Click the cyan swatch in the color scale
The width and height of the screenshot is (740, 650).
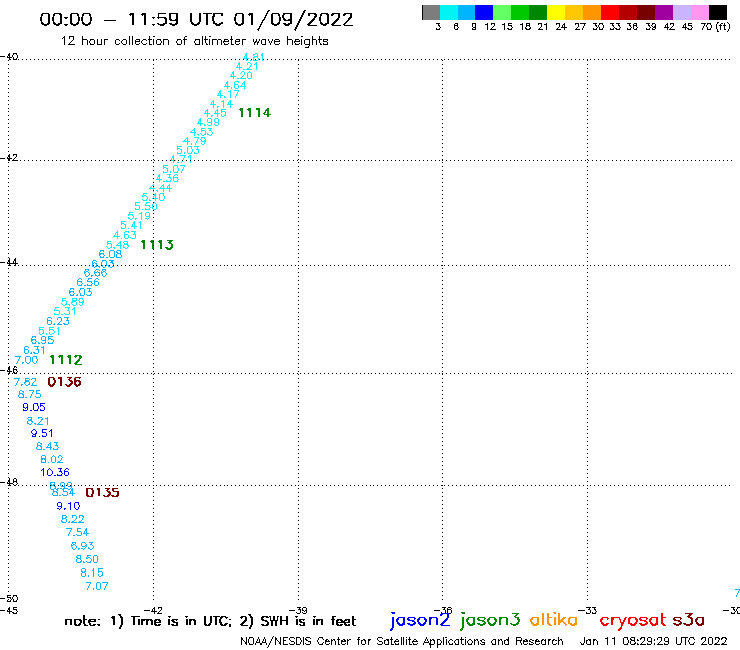click(x=449, y=13)
